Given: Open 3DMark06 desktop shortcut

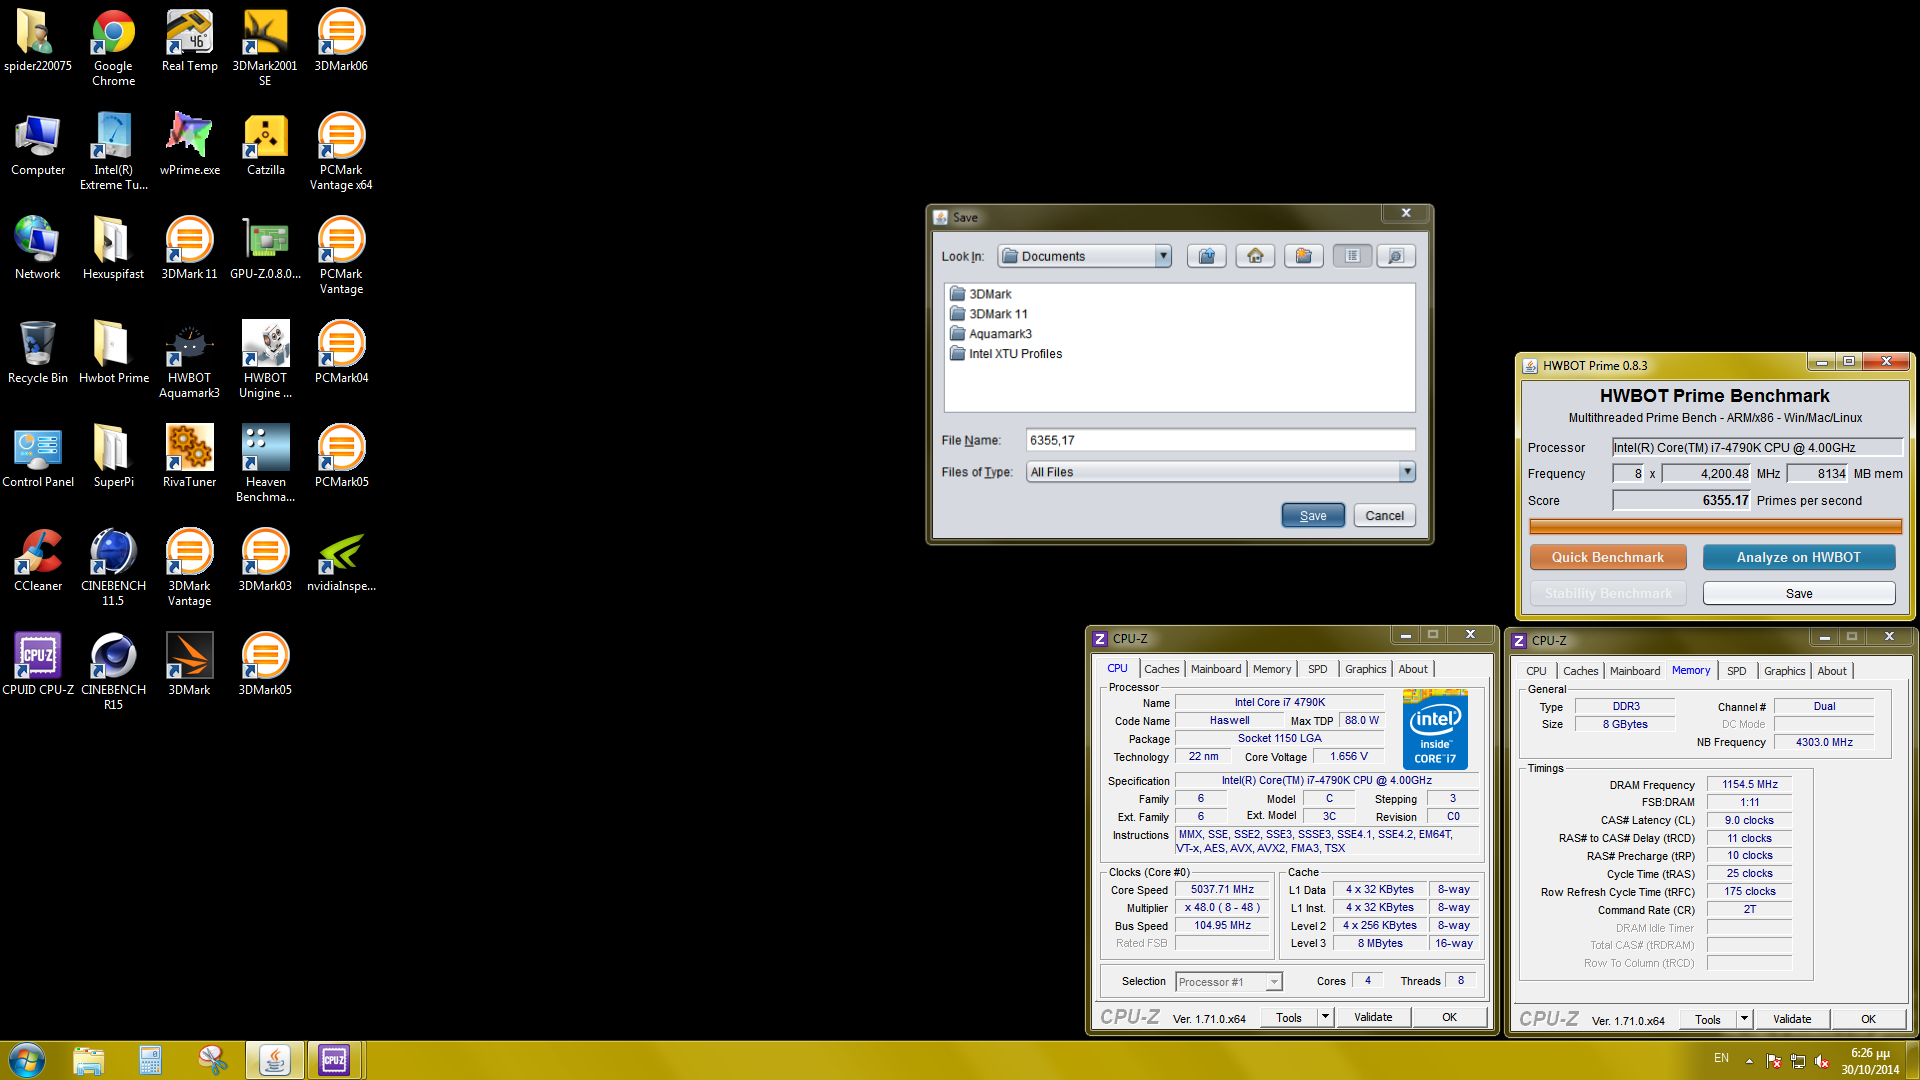Looking at the screenshot, I should 341,40.
